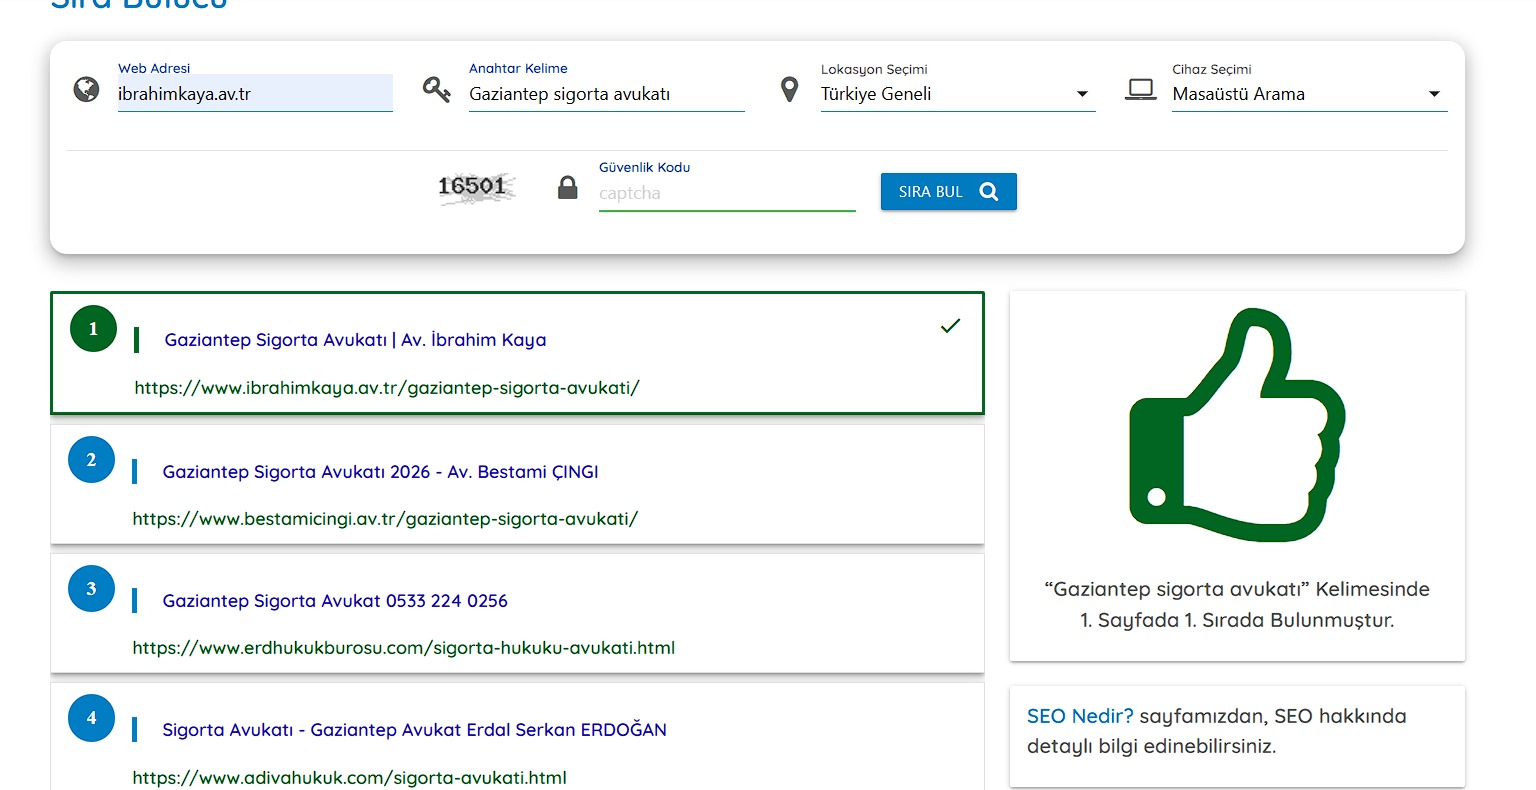Click the Anahtar Kelime keyword field
The height and width of the screenshot is (790, 1536).
click(x=606, y=94)
